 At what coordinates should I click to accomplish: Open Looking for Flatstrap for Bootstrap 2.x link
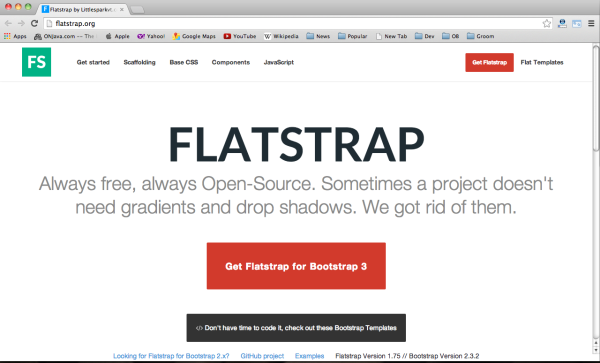pyautogui.click(x=171, y=356)
